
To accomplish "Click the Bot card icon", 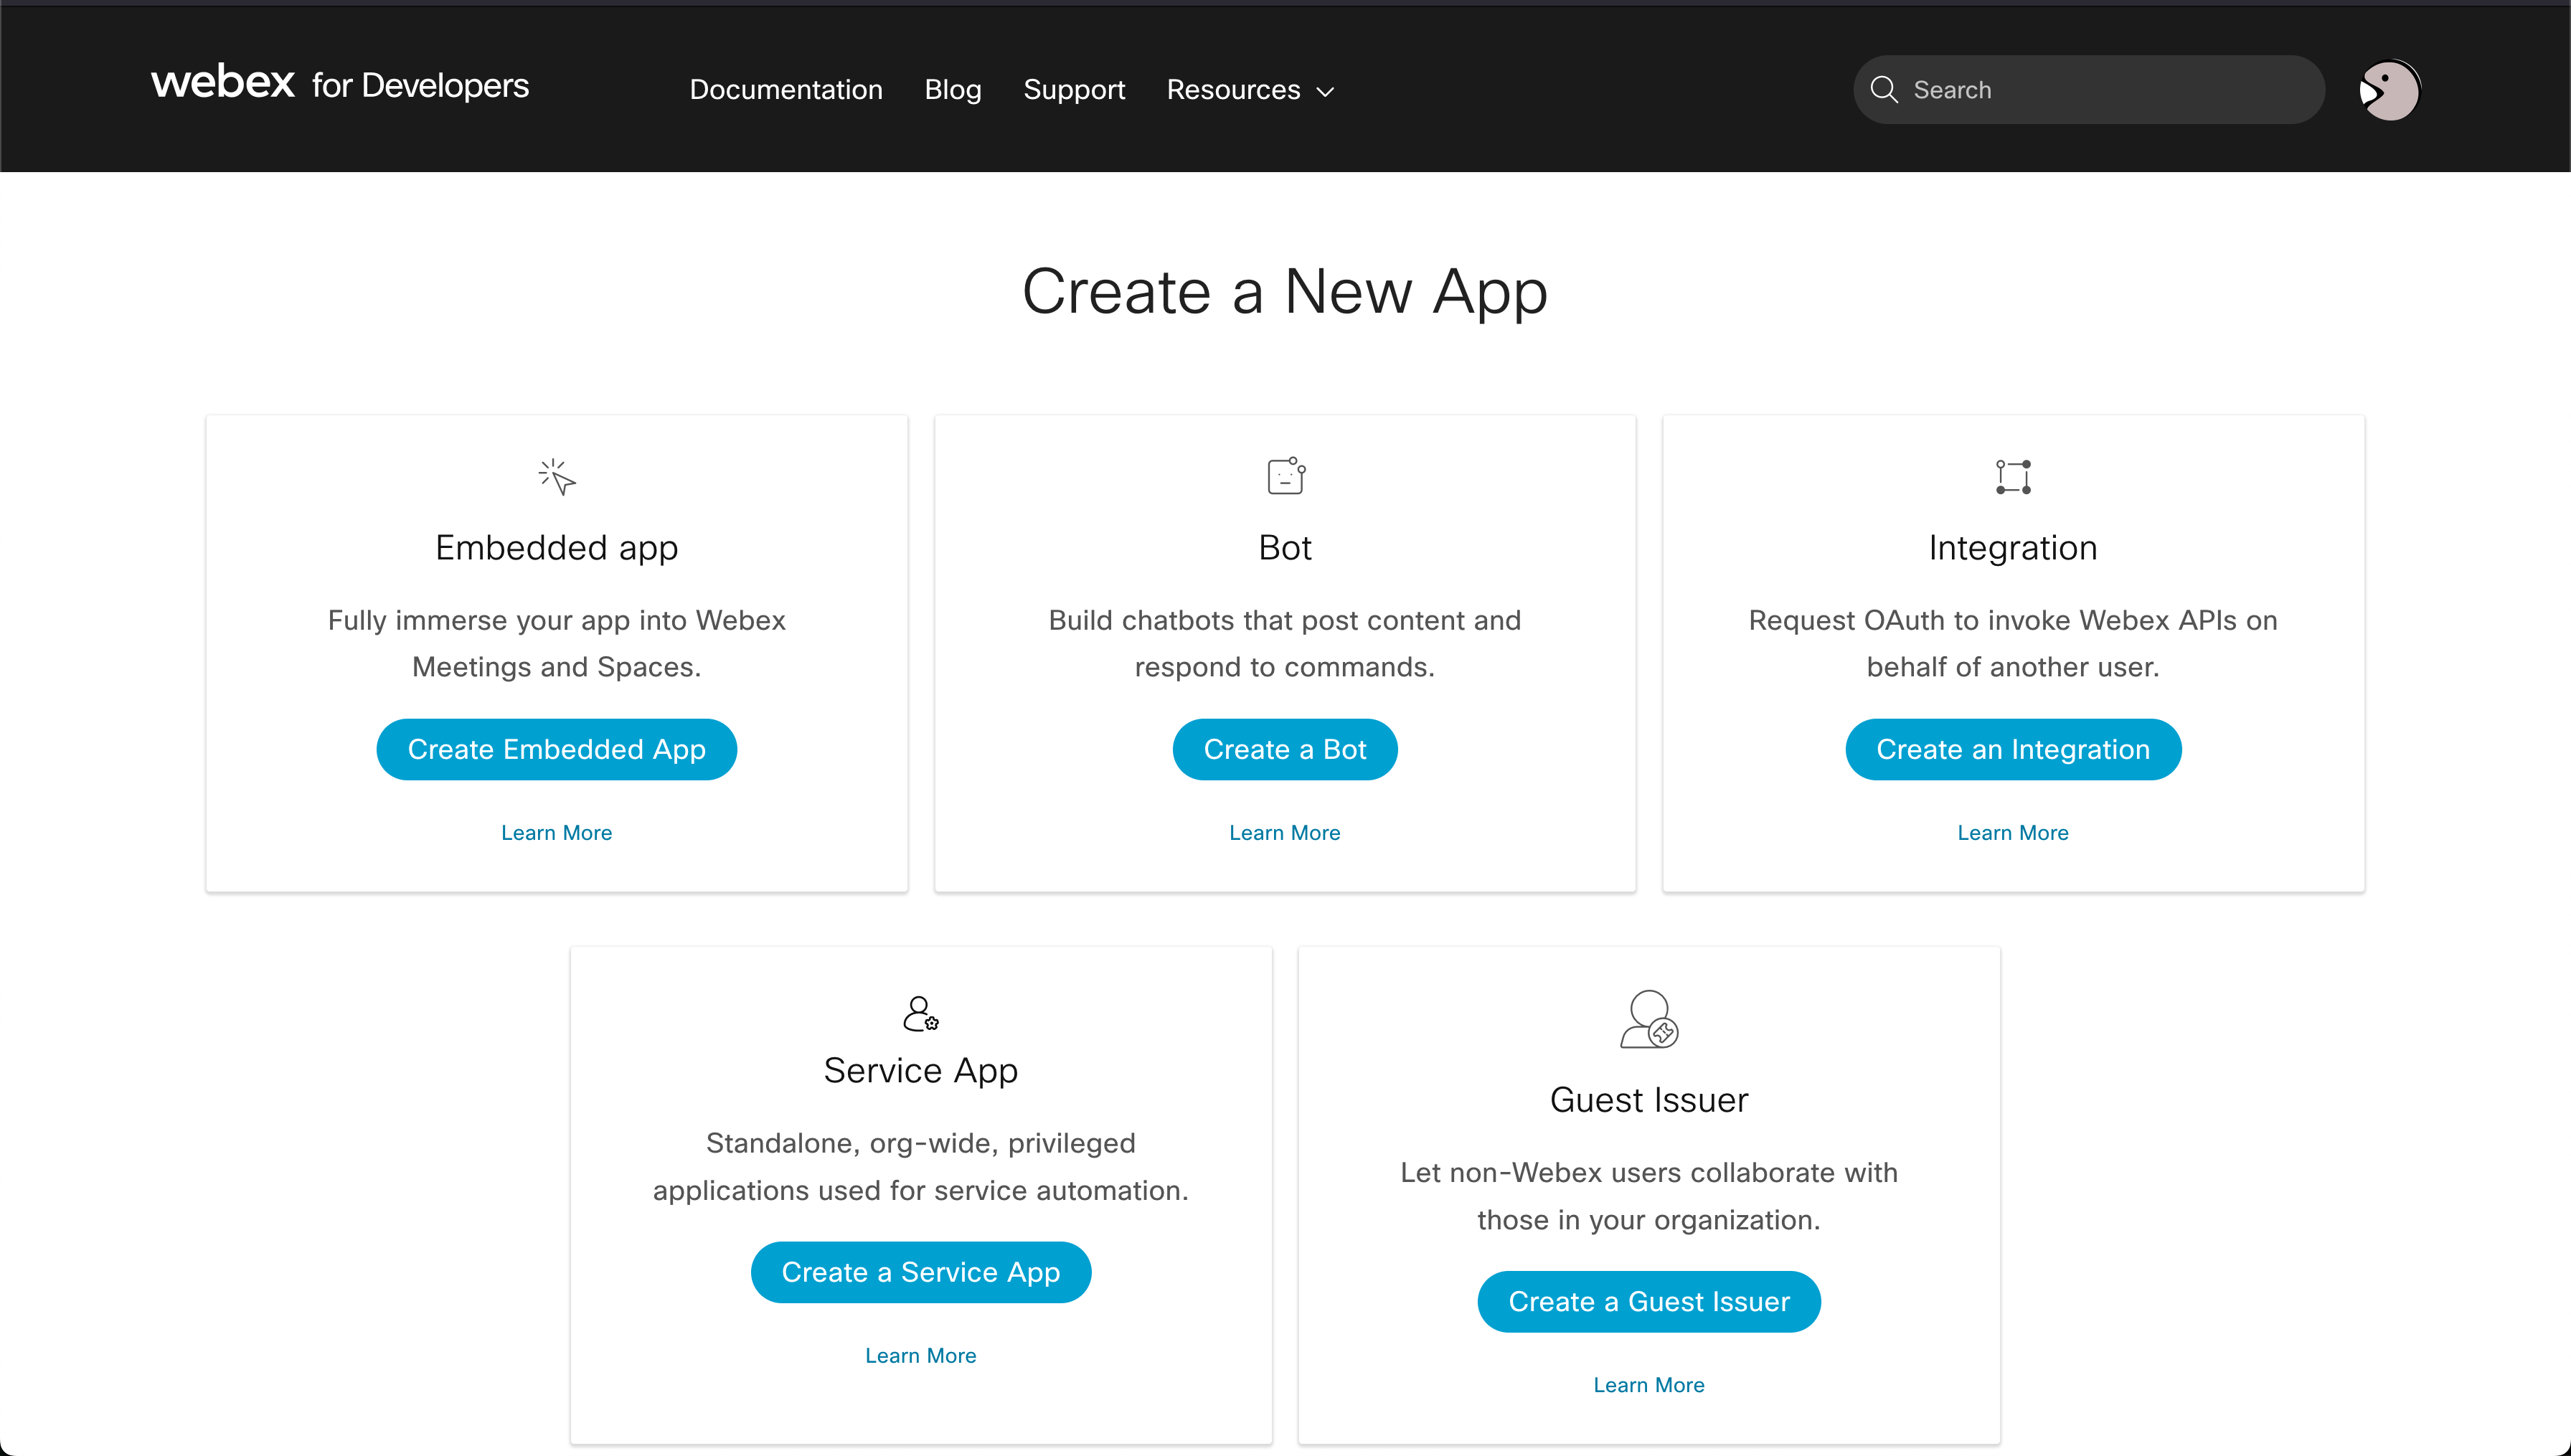I will 1286,476.
